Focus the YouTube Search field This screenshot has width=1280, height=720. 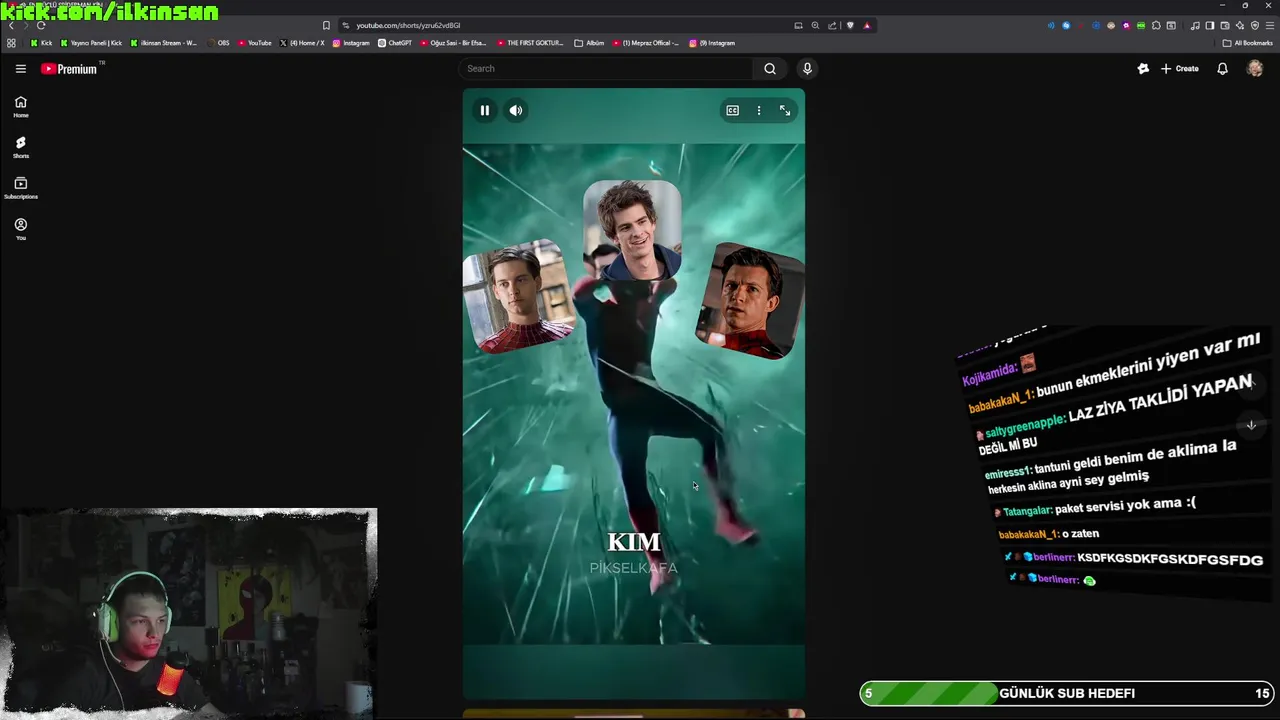click(606, 68)
